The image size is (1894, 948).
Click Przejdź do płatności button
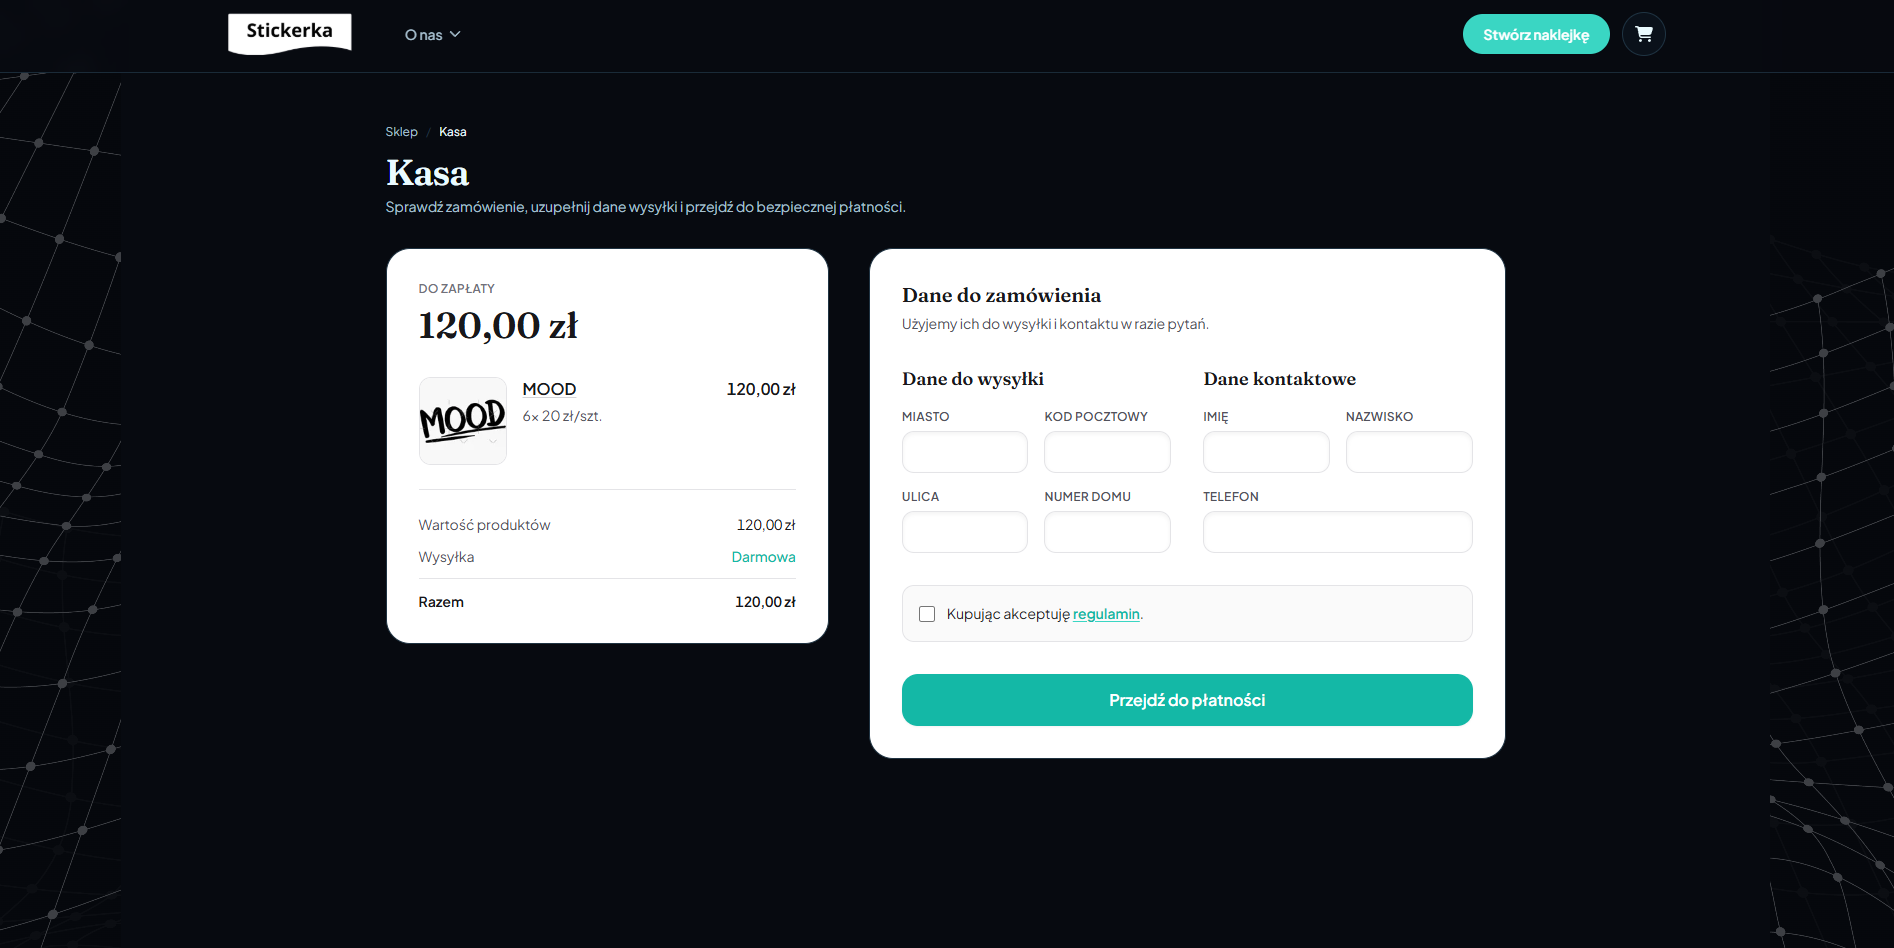coord(1186,700)
